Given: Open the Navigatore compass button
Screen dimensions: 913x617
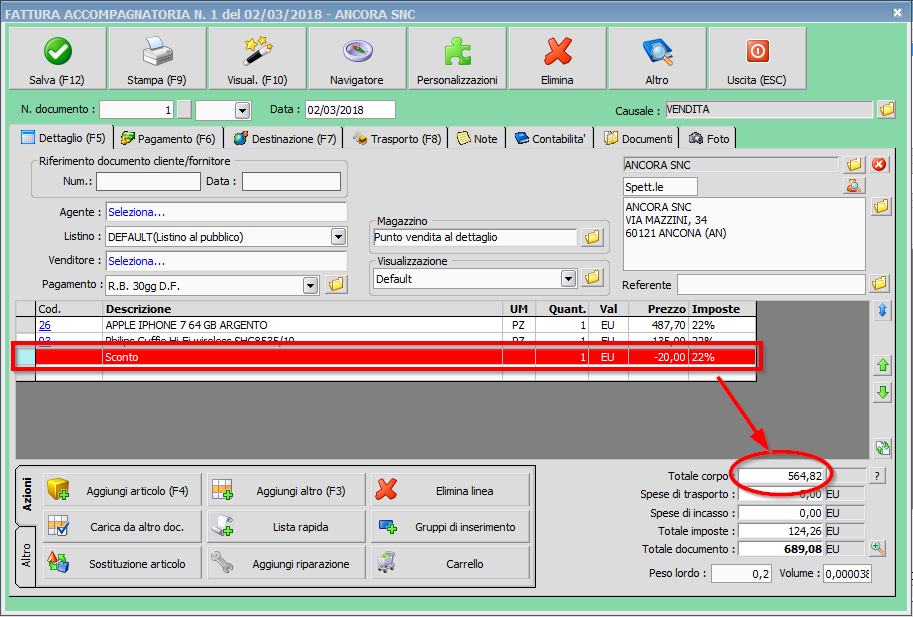Looking at the screenshot, I should 357,59.
